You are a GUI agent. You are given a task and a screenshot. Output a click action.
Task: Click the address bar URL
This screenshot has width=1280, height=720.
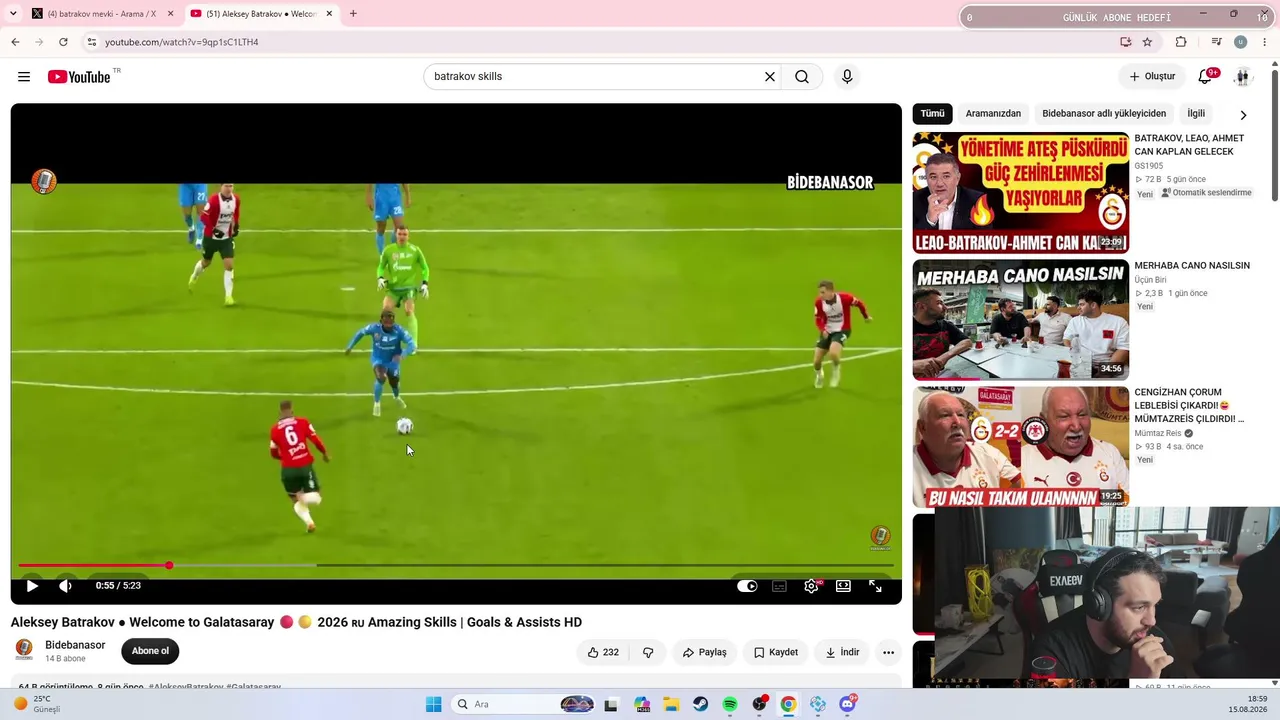(181, 42)
